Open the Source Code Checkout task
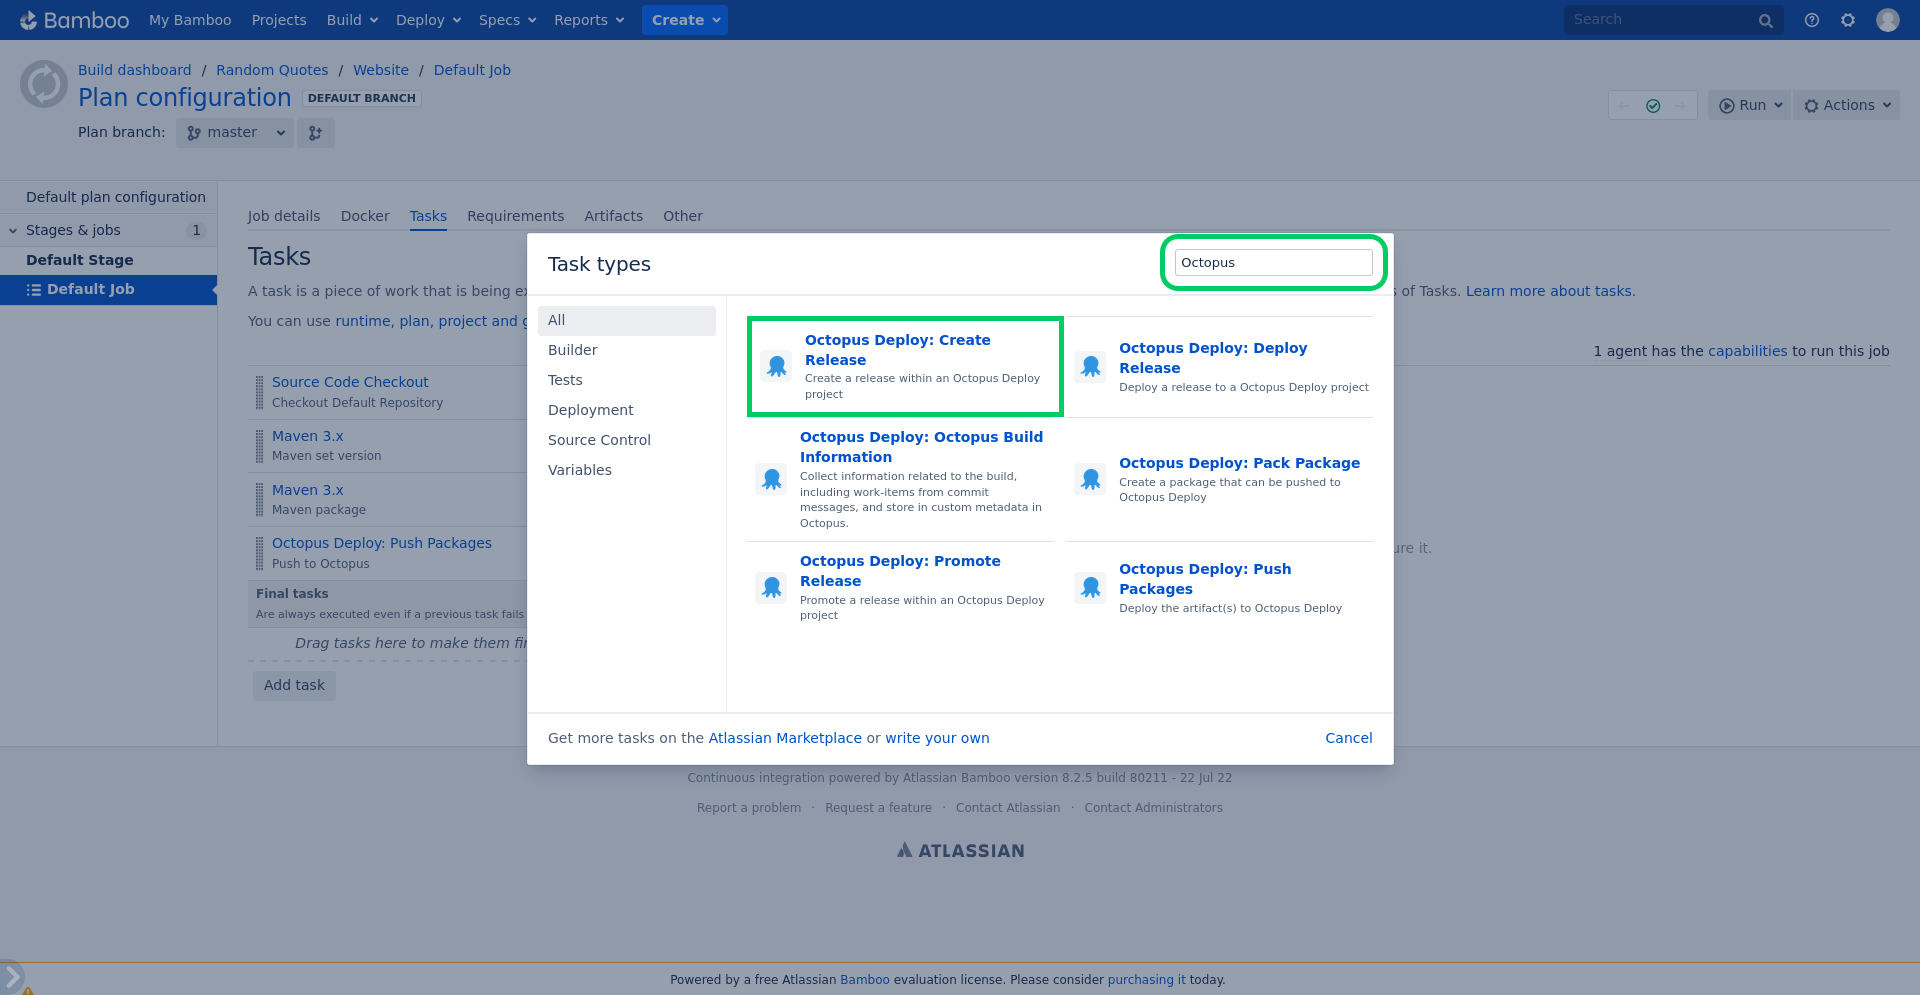Screen dimensions: 1920x995 pos(350,382)
